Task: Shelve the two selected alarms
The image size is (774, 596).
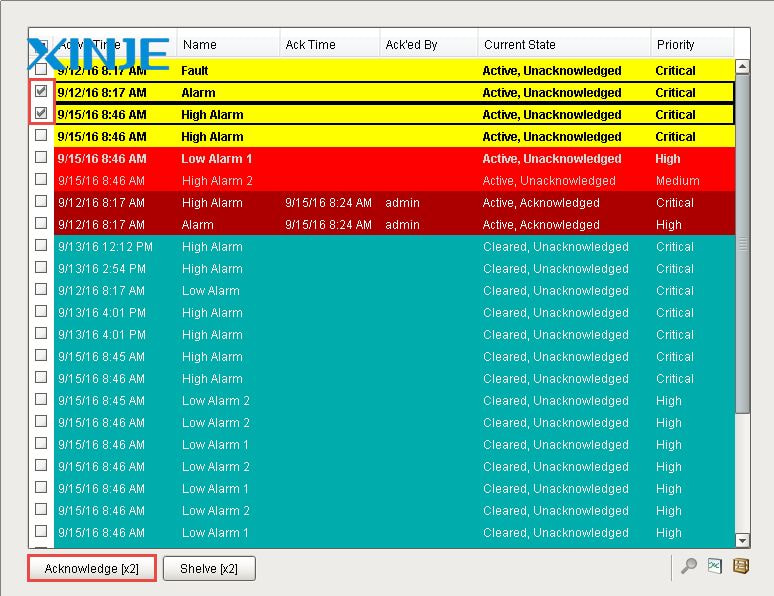Action: (x=209, y=568)
